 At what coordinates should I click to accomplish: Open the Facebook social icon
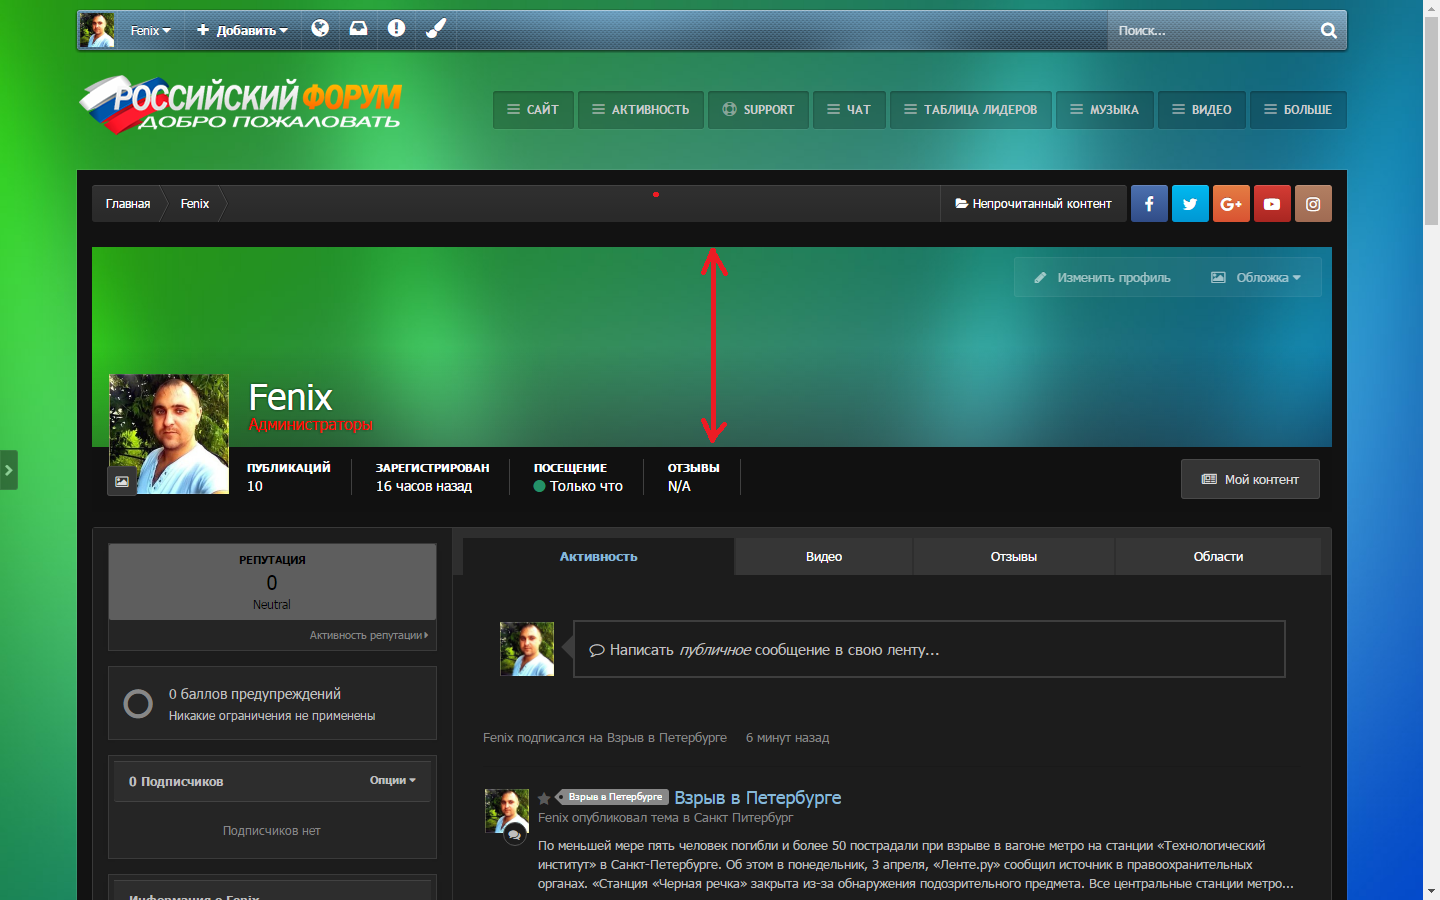[x=1149, y=203]
